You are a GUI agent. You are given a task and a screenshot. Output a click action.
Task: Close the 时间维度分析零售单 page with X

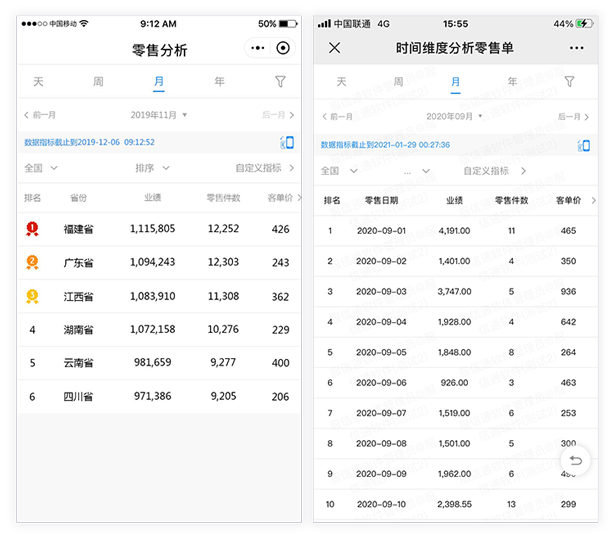tap(334, 48)
